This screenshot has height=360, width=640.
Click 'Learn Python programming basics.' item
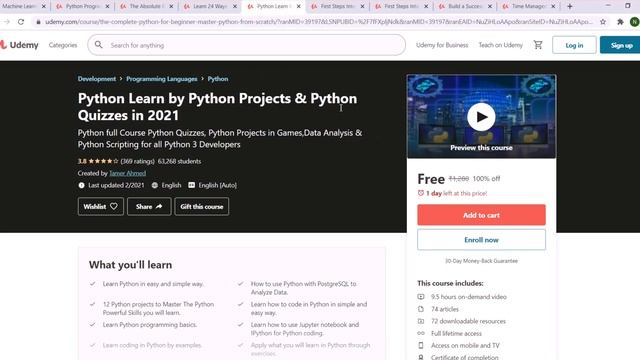tap(150, 325)
